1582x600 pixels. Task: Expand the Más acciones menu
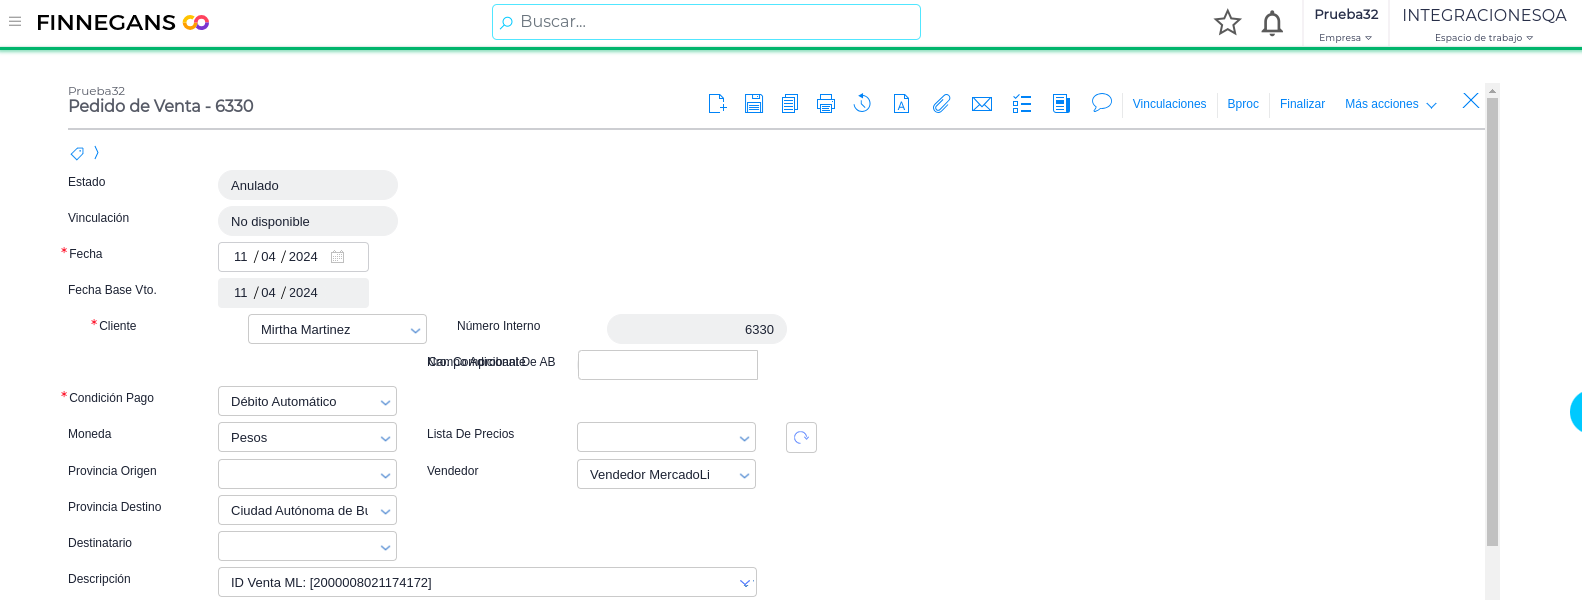1391,104
